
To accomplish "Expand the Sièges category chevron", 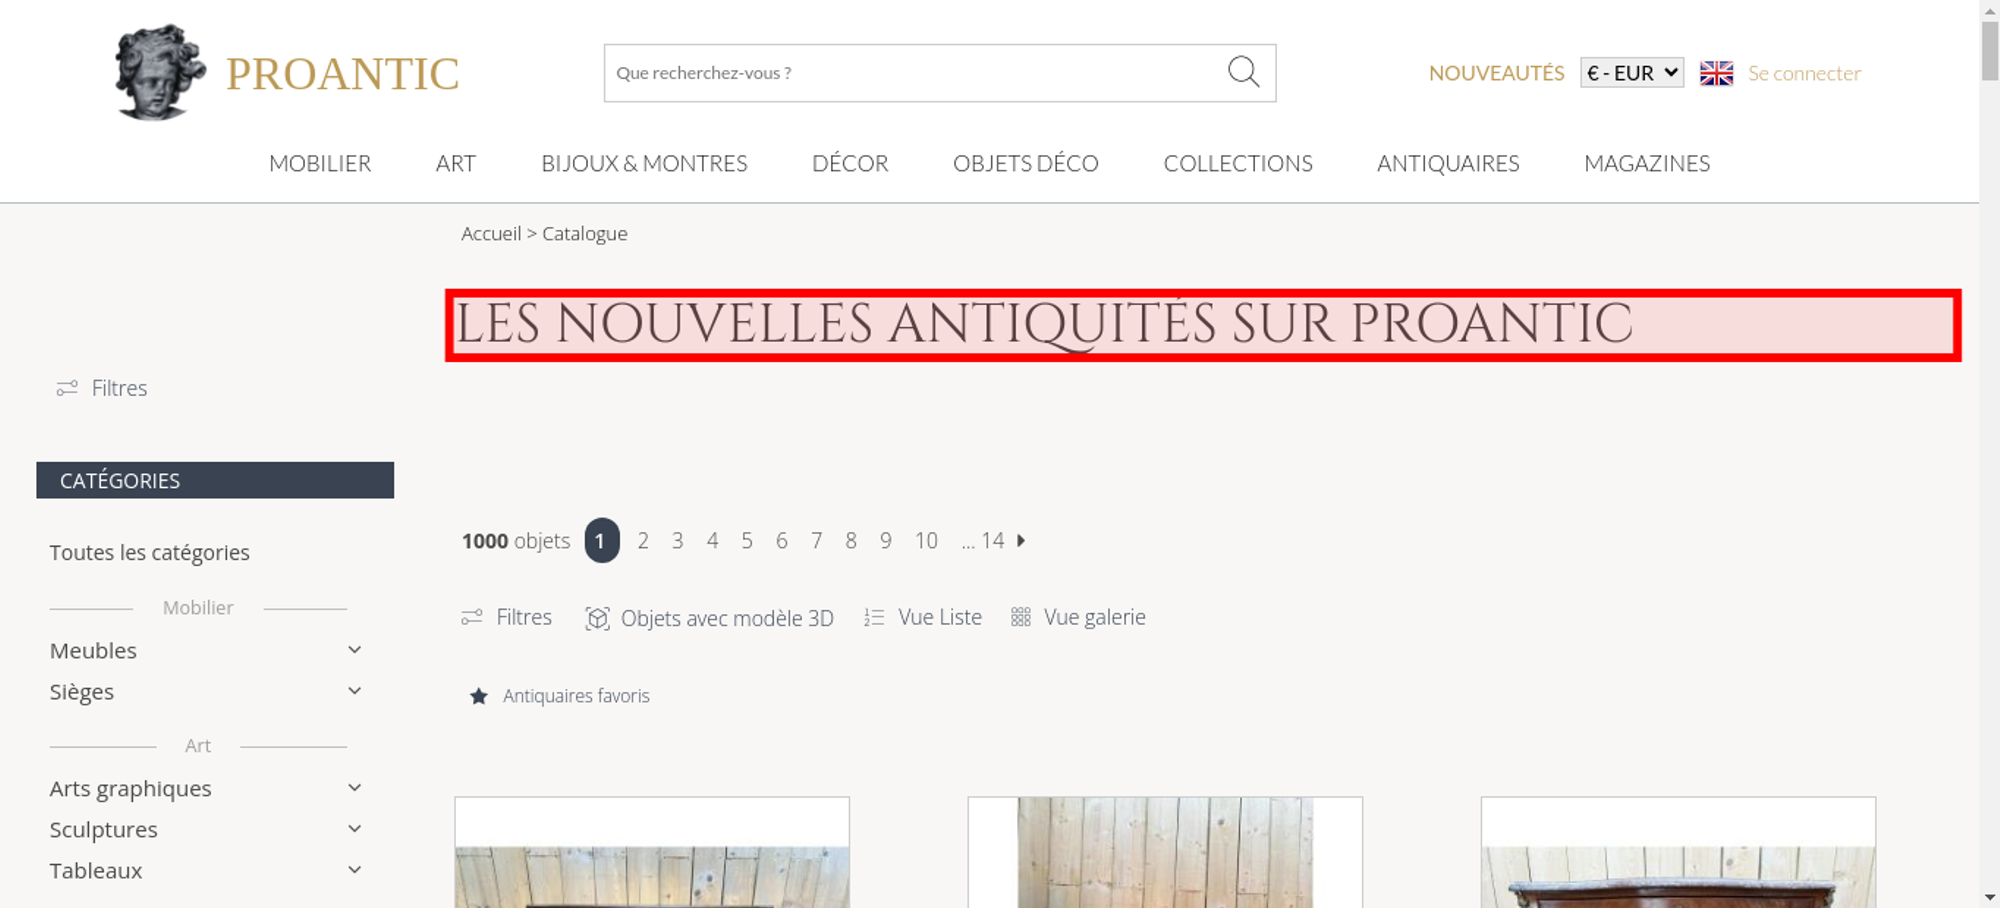I will (354, 691).
